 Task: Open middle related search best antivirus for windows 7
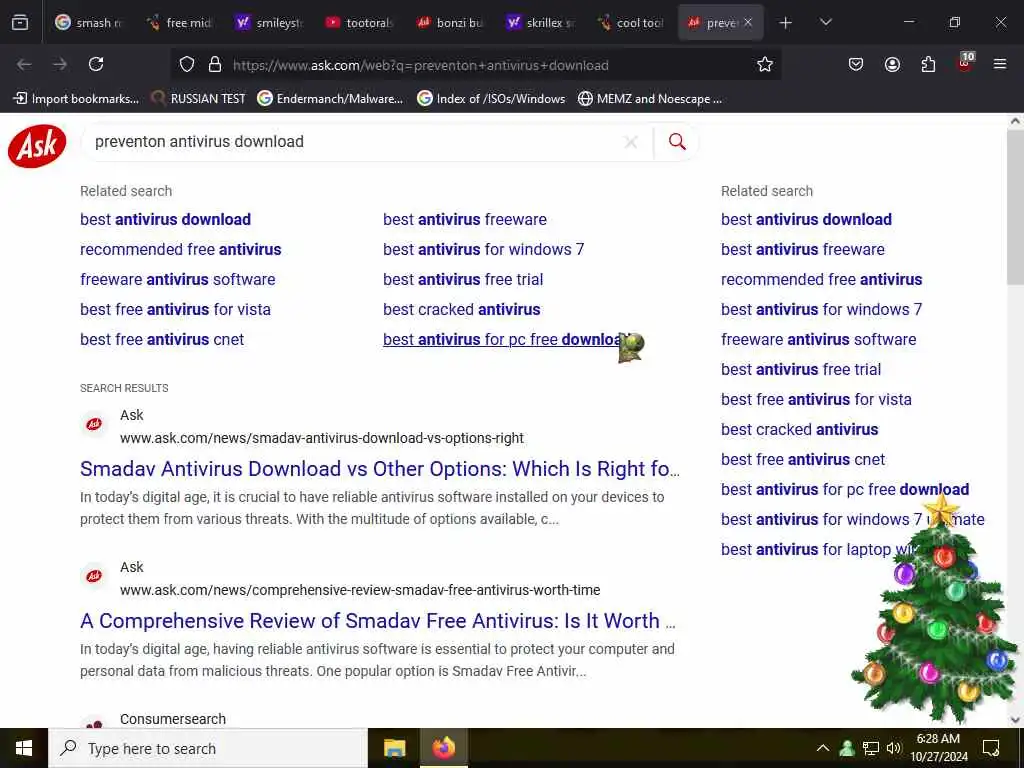point(483,249)
